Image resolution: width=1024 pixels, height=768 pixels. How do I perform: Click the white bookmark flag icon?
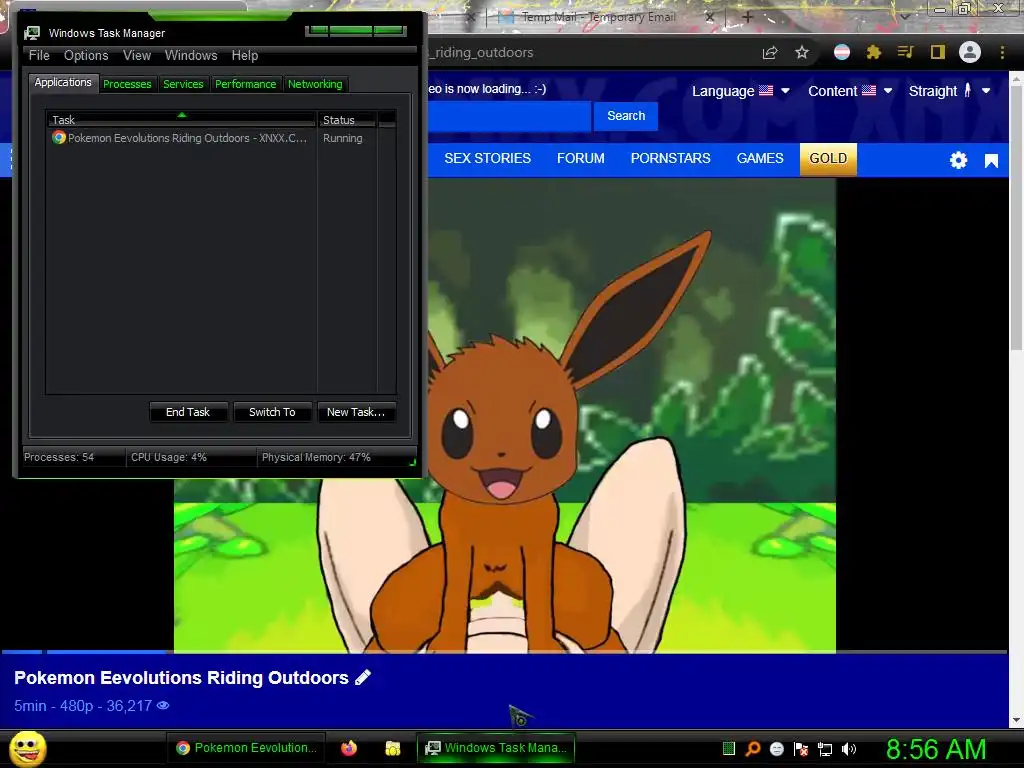click(991, 161)
